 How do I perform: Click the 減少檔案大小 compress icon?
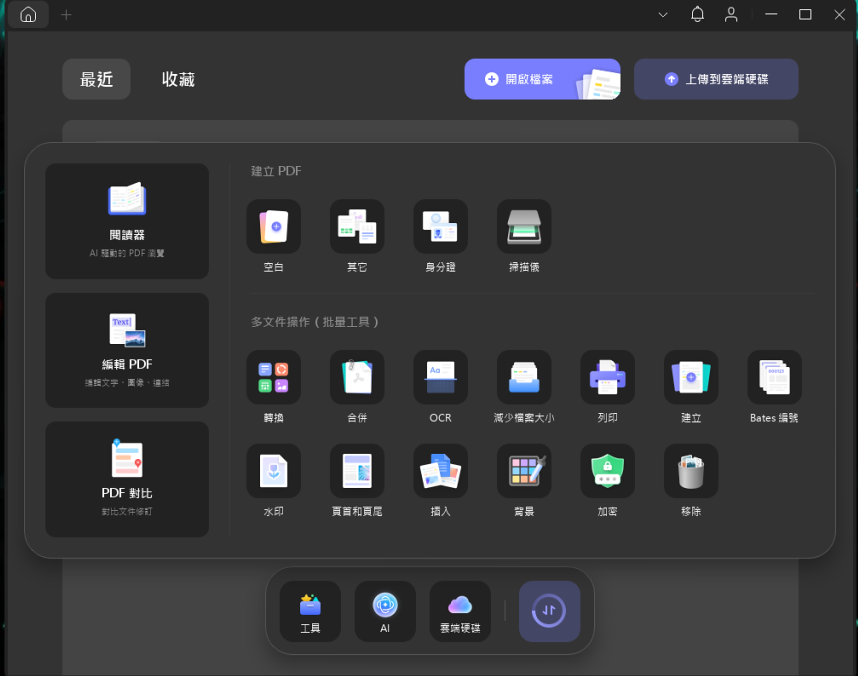click(x=524, y=377)
